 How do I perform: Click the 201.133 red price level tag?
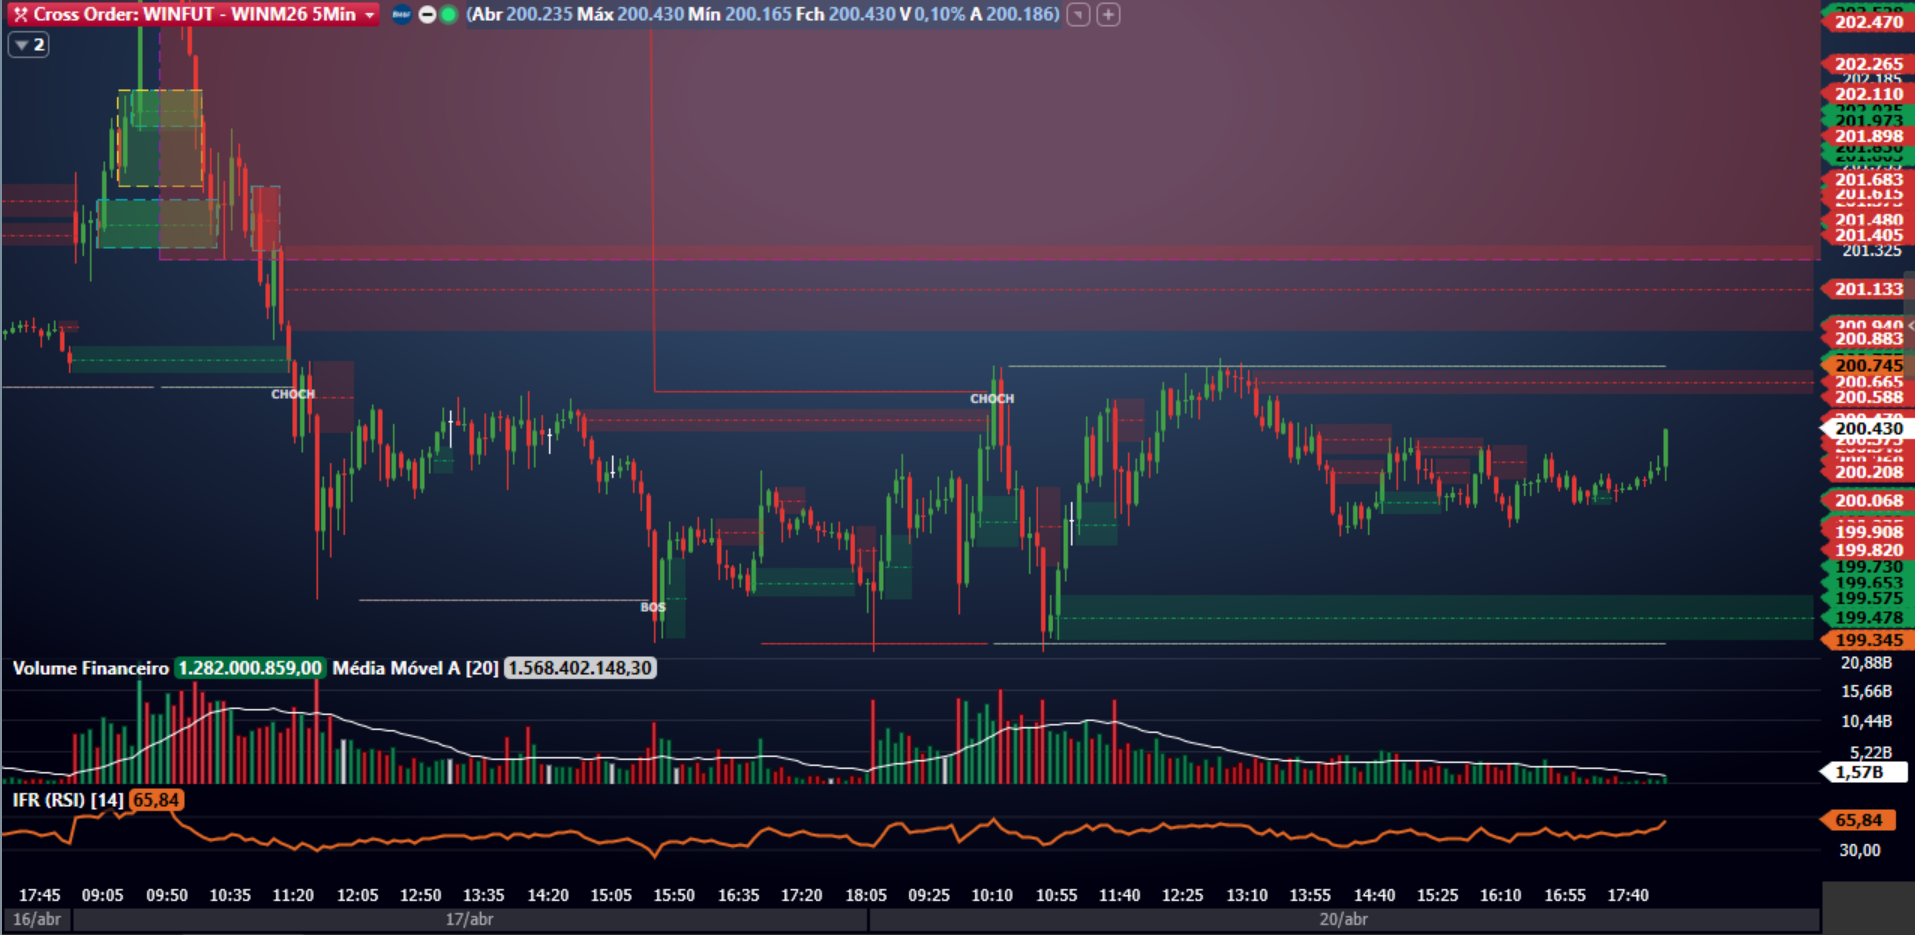point(1867,289)
